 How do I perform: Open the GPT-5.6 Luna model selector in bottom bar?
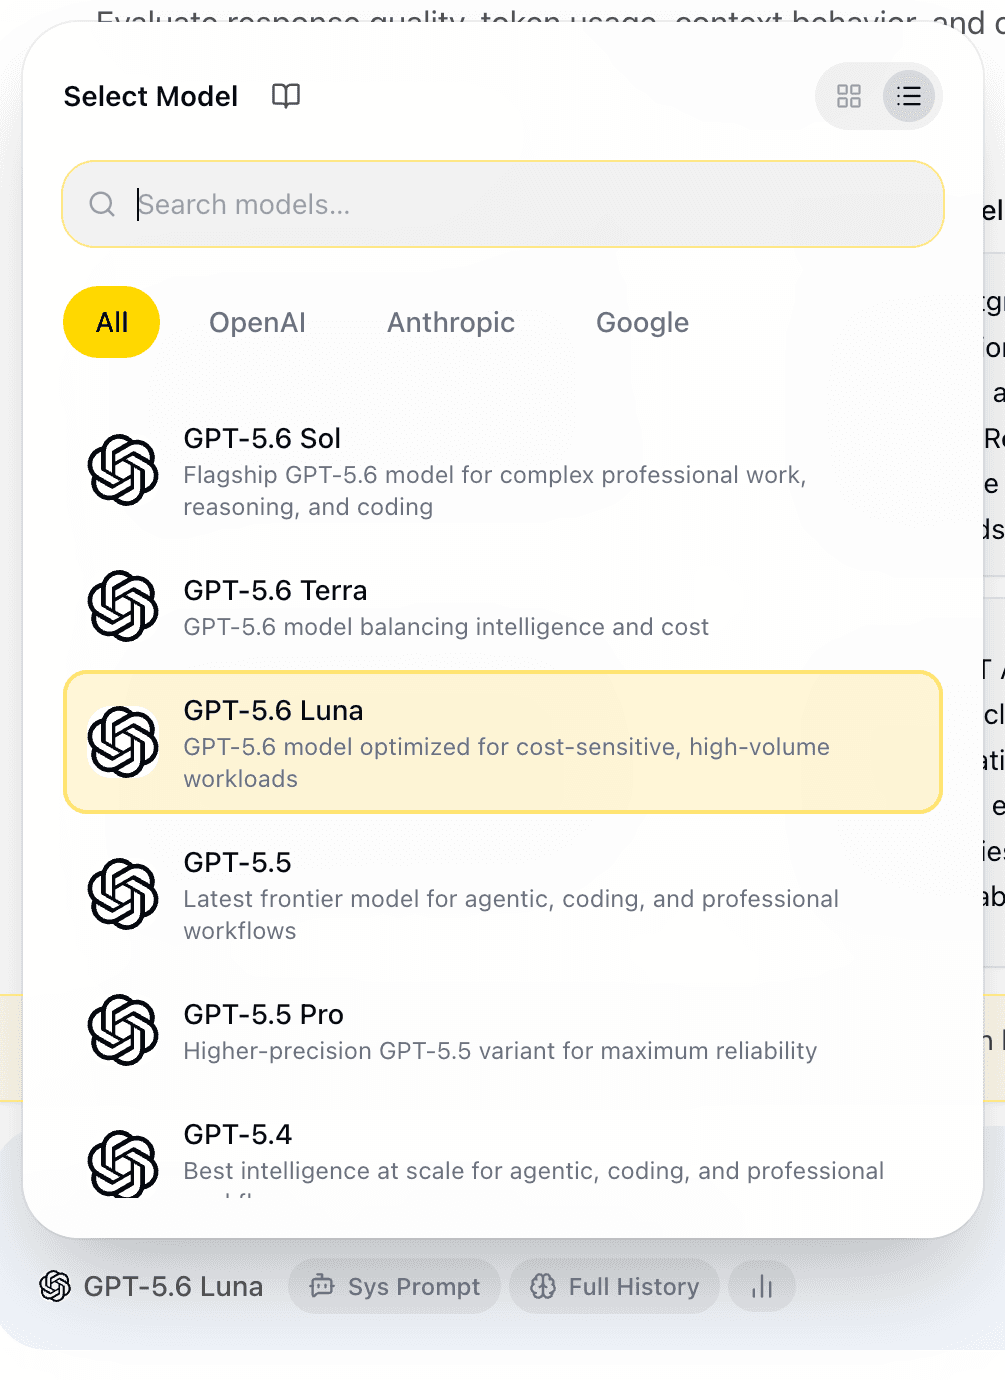151,1286
